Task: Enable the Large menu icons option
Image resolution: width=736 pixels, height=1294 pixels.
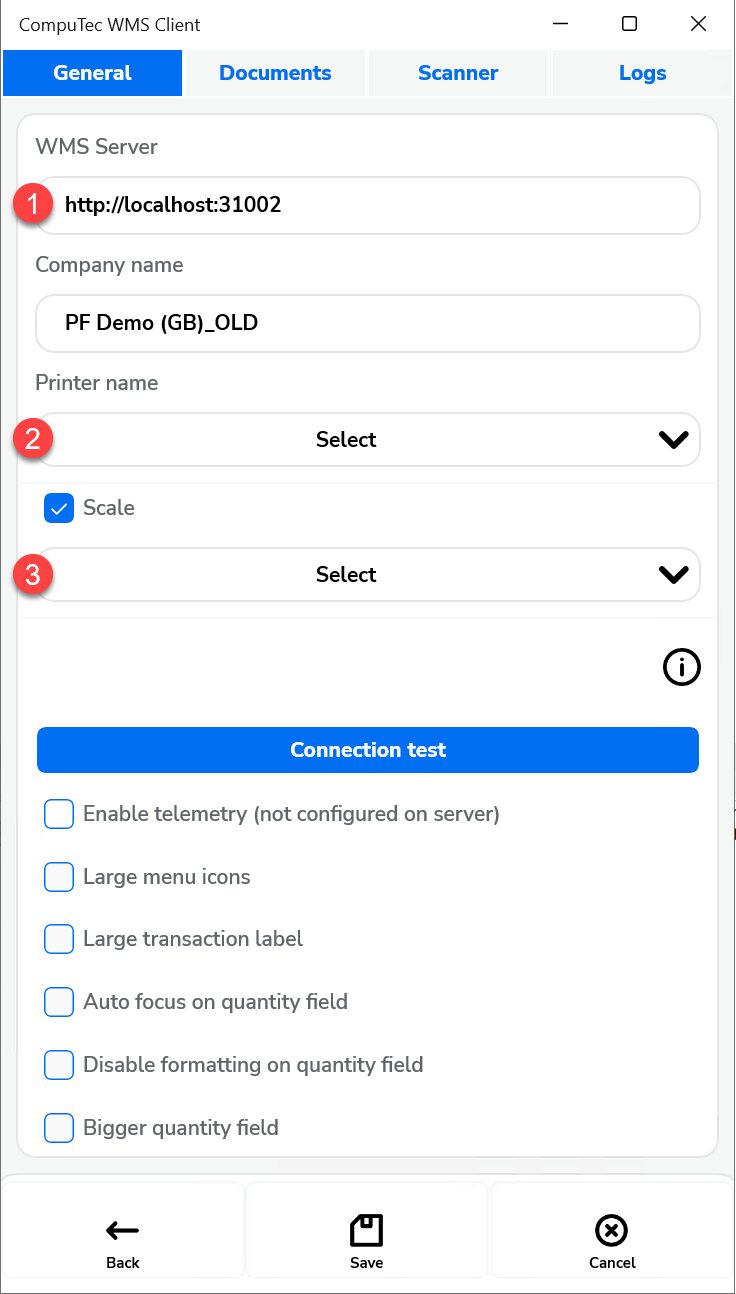Action: (58, 877)
